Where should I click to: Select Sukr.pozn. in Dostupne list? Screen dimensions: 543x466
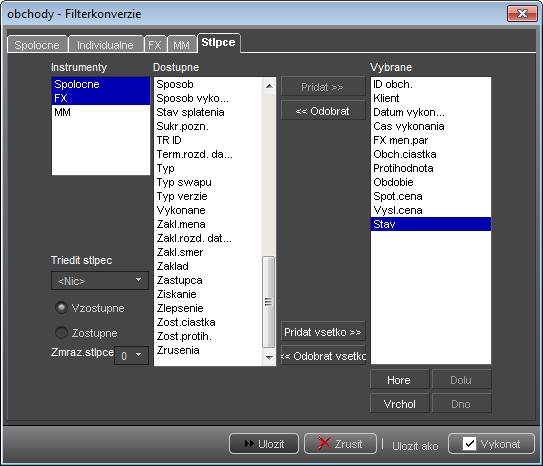click(208, 126)
